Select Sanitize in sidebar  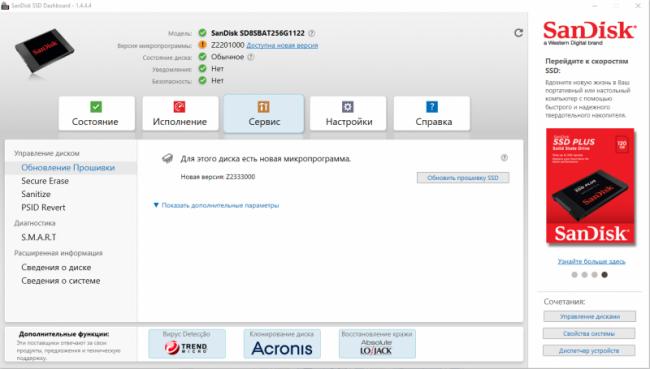(36, 194)
